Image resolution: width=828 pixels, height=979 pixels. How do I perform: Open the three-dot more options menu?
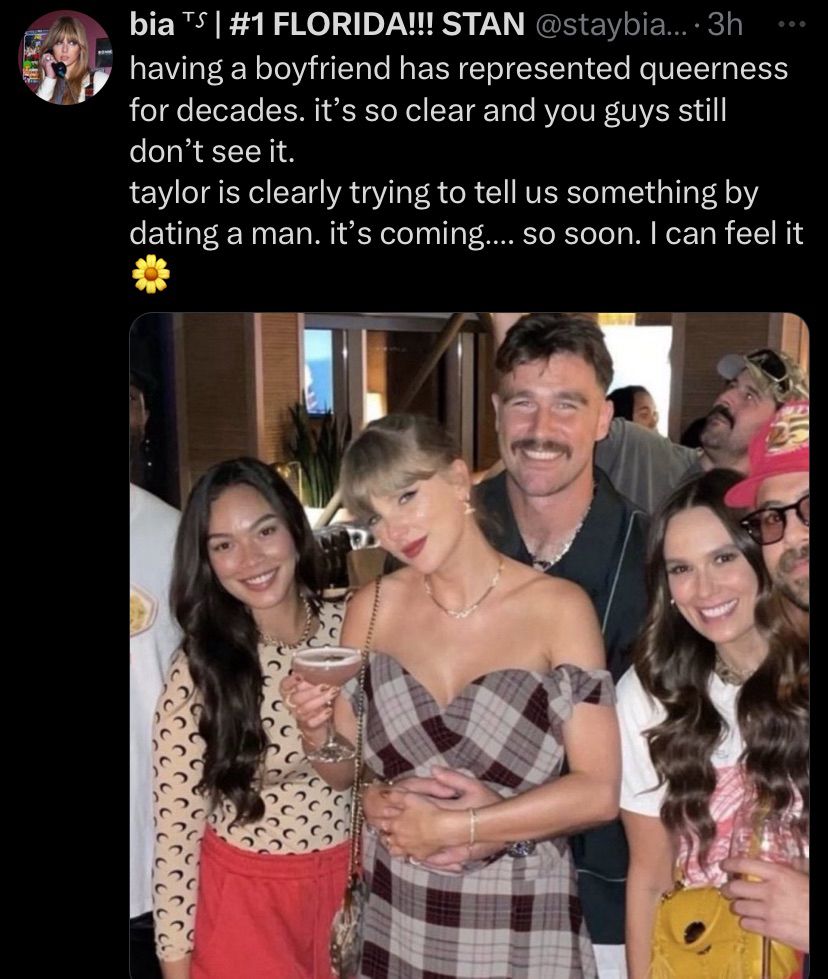pos(792,25)
